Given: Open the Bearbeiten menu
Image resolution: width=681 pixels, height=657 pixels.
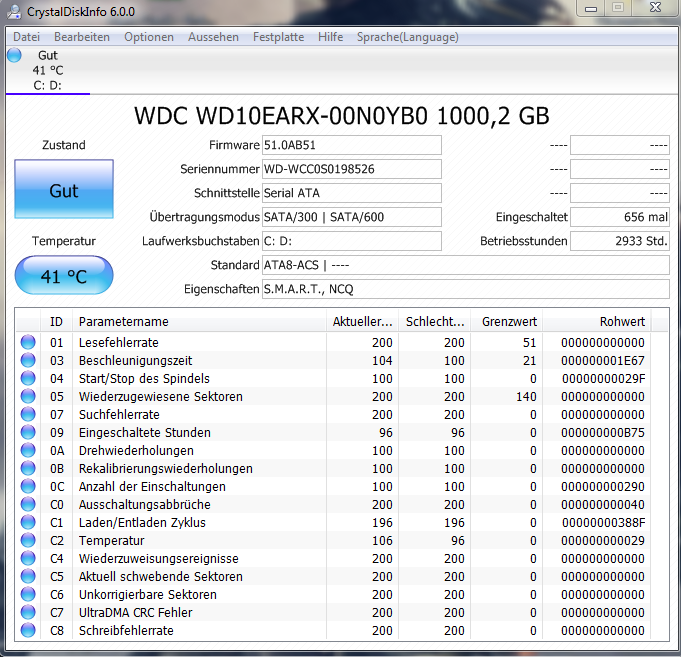Looking at the screenshot, I should click(x=82, y=37).
